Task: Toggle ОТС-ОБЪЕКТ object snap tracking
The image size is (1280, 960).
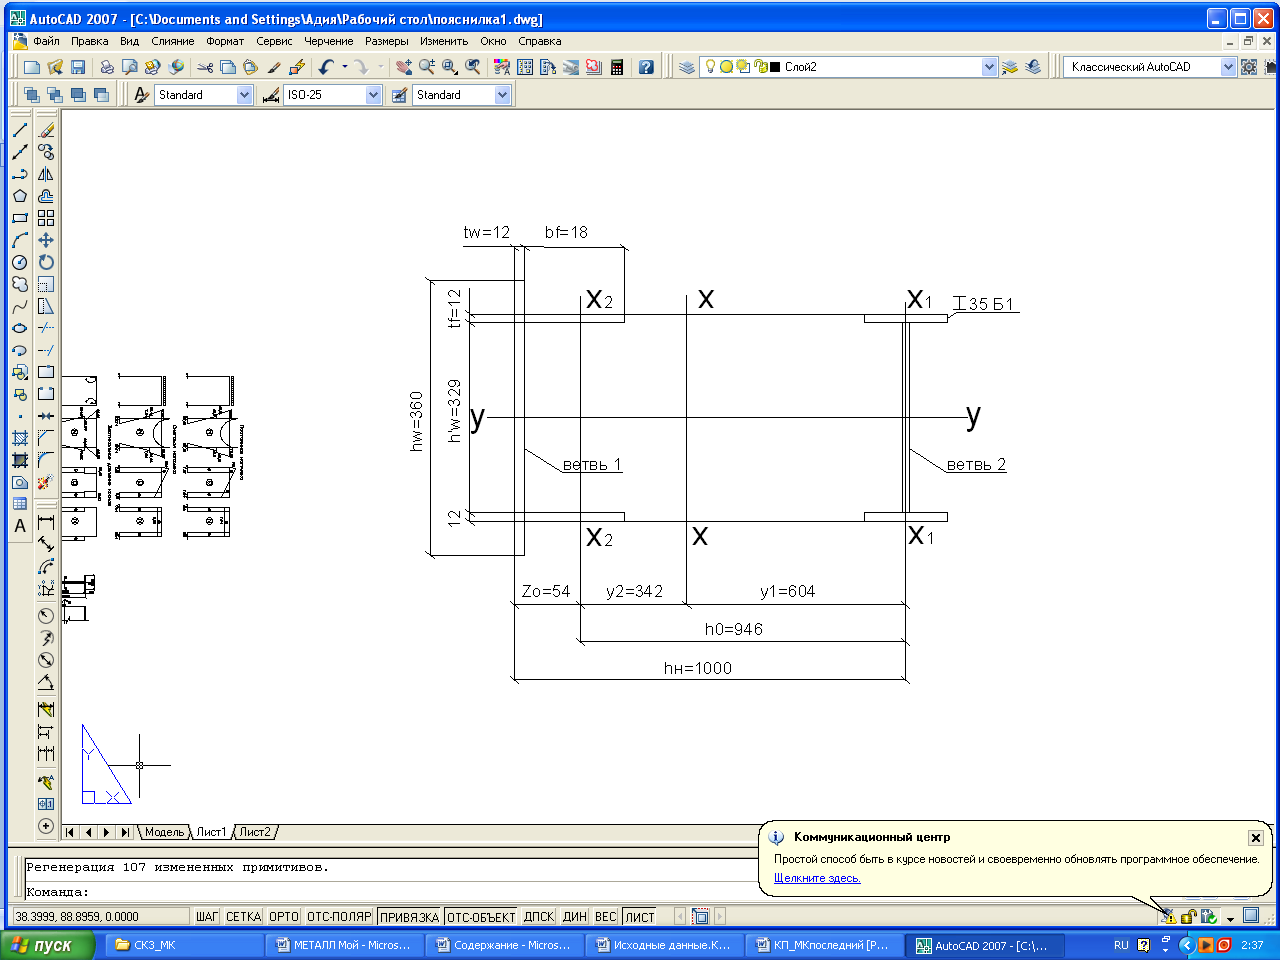Action: (481, 917)
